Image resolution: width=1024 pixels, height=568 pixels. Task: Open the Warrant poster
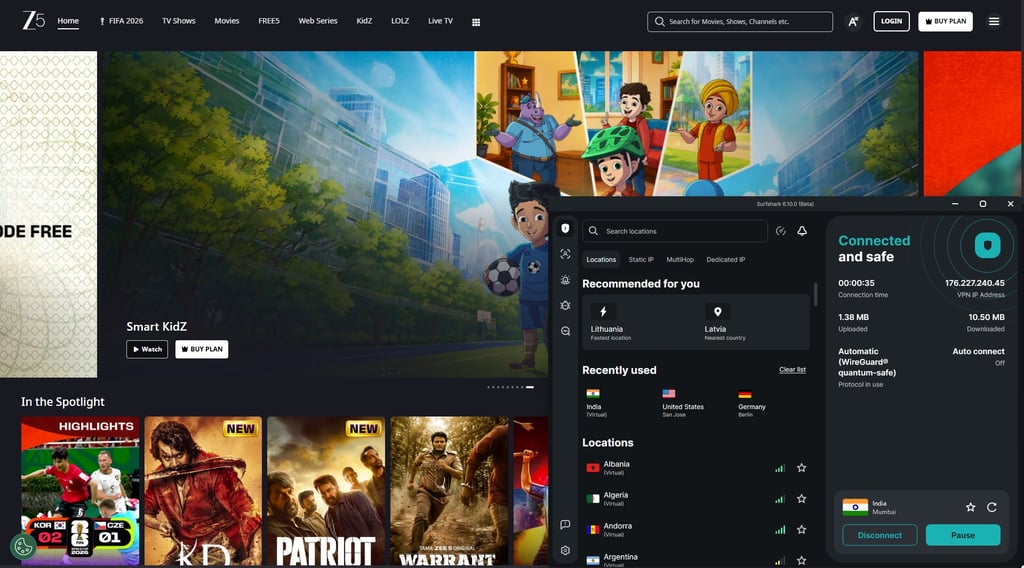[449, 491]
